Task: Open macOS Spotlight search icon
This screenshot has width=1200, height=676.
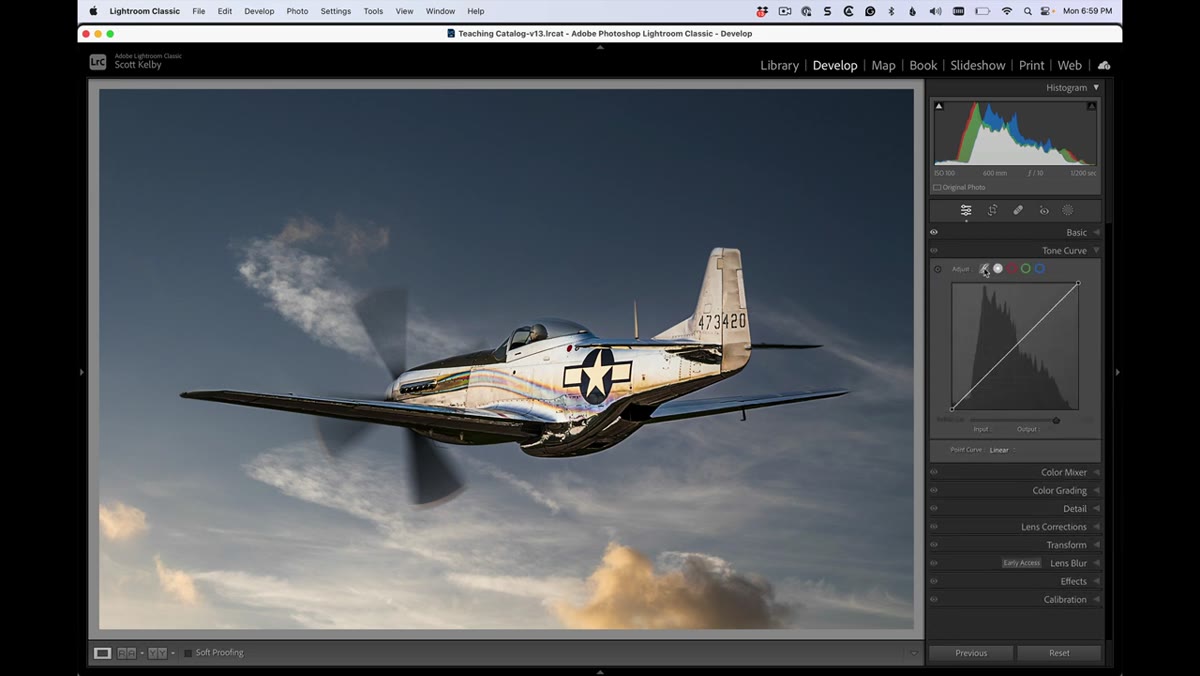Action: pos(1028,11)
